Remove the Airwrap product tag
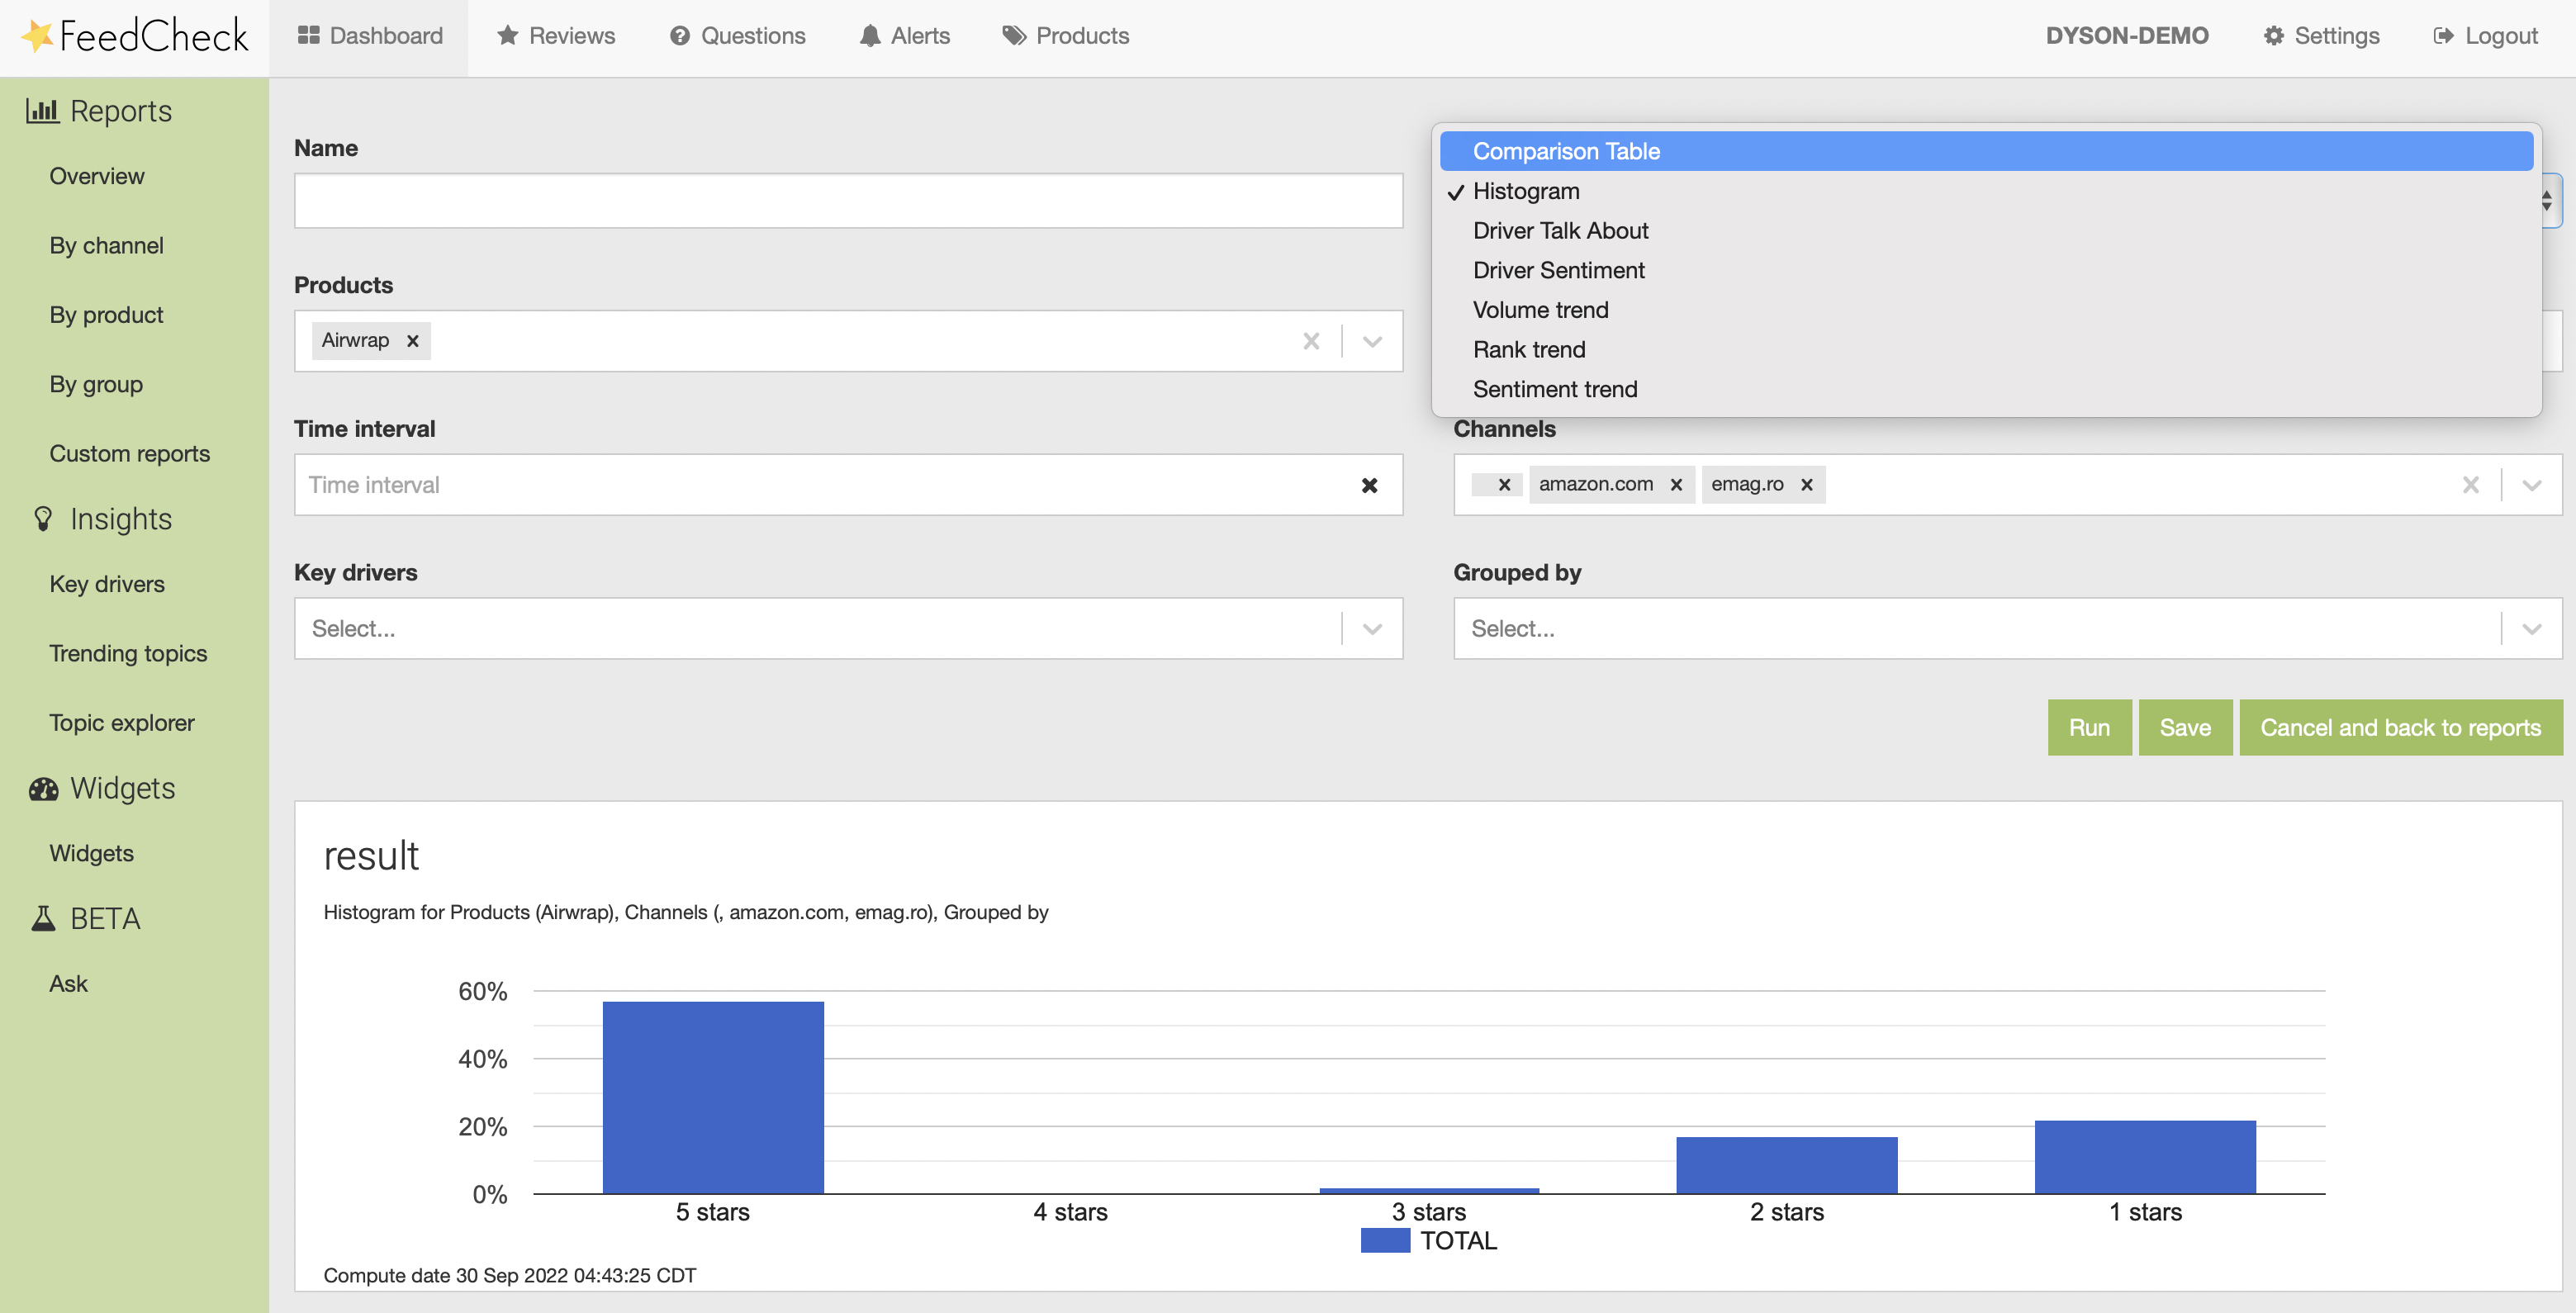Image resolution: width=2576 pixels, height=1313 pixels. 412,341
